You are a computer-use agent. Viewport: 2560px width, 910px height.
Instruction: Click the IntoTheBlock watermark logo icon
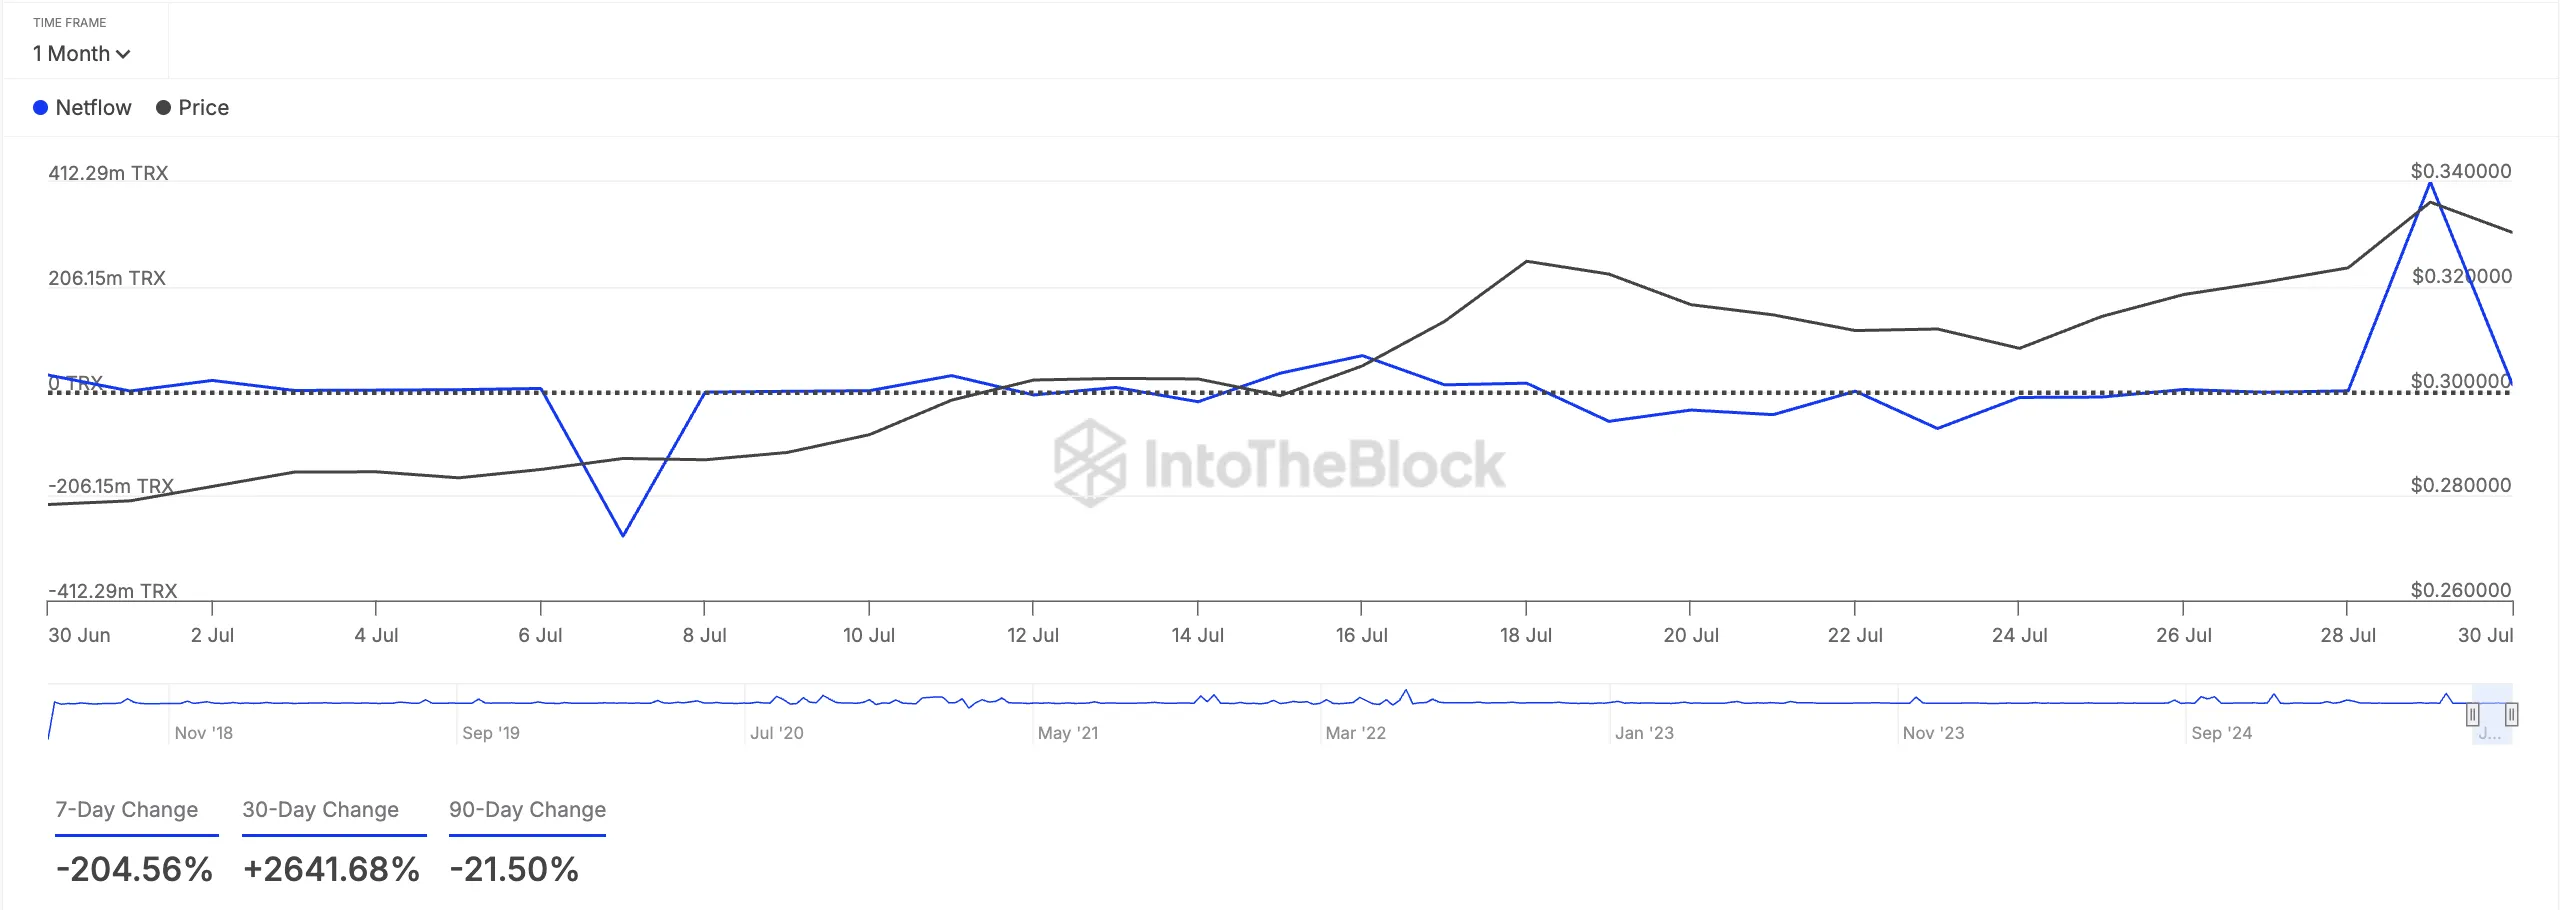[1090, 463]
